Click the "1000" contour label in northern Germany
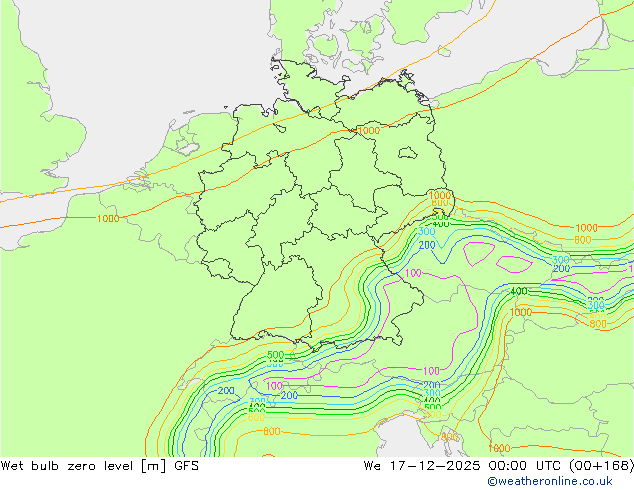The height and width of the screenshot is (490, 634). 369,131
